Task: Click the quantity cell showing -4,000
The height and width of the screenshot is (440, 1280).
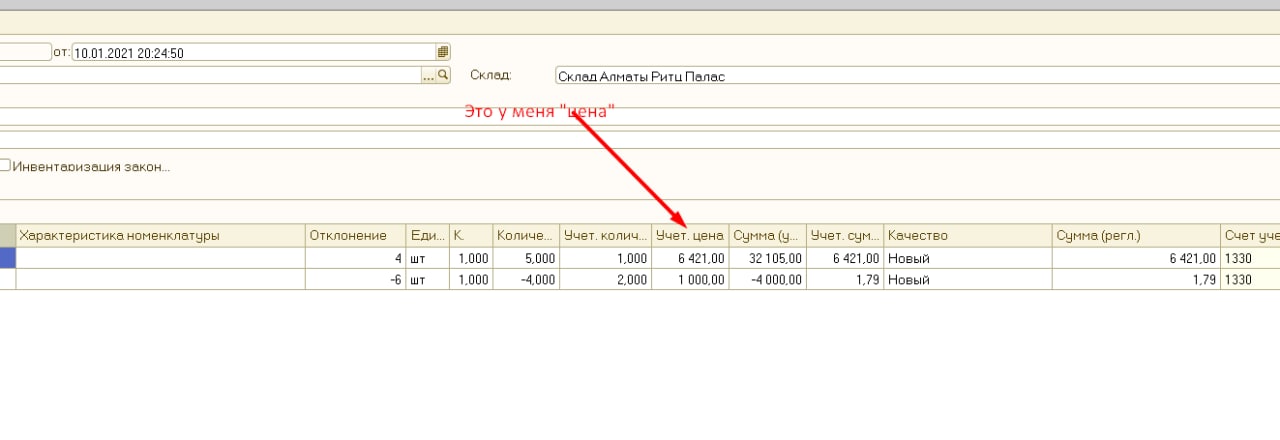Action: coord(526,280)
